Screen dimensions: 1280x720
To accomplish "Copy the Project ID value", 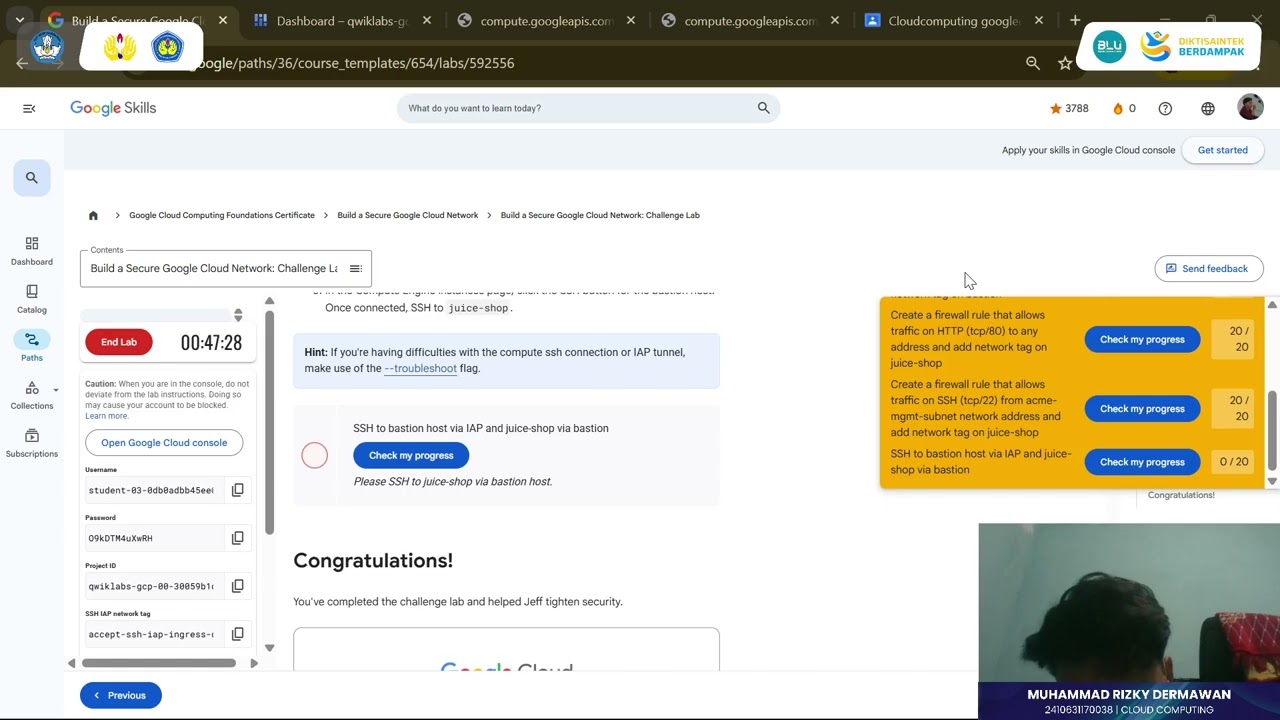I will (x=238, y=586).
